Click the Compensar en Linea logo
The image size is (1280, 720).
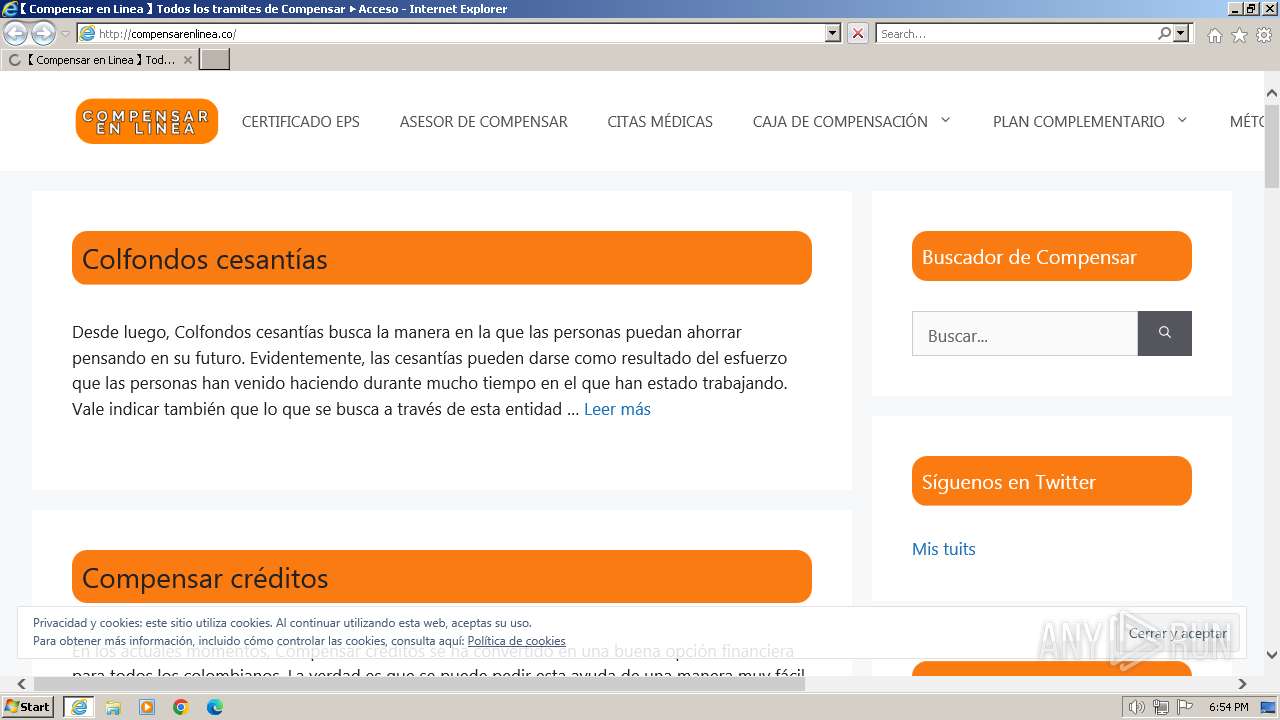pos(147,121)
